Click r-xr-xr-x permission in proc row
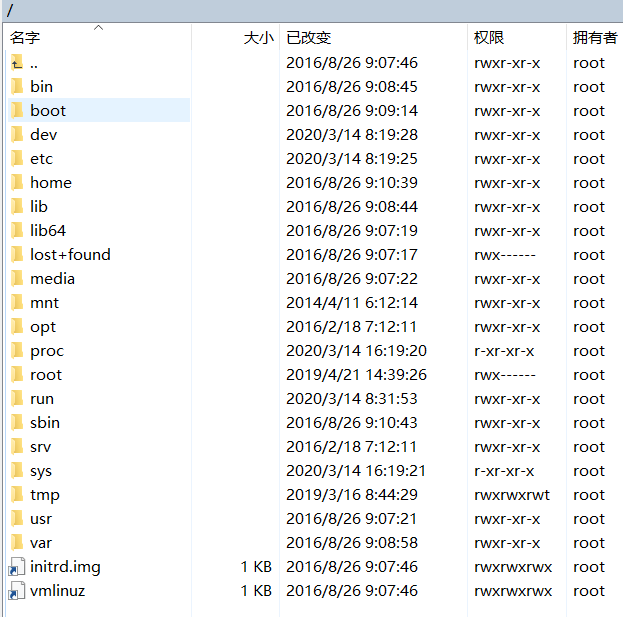Screen dimensions: 623x617 (x=504, y=350)
